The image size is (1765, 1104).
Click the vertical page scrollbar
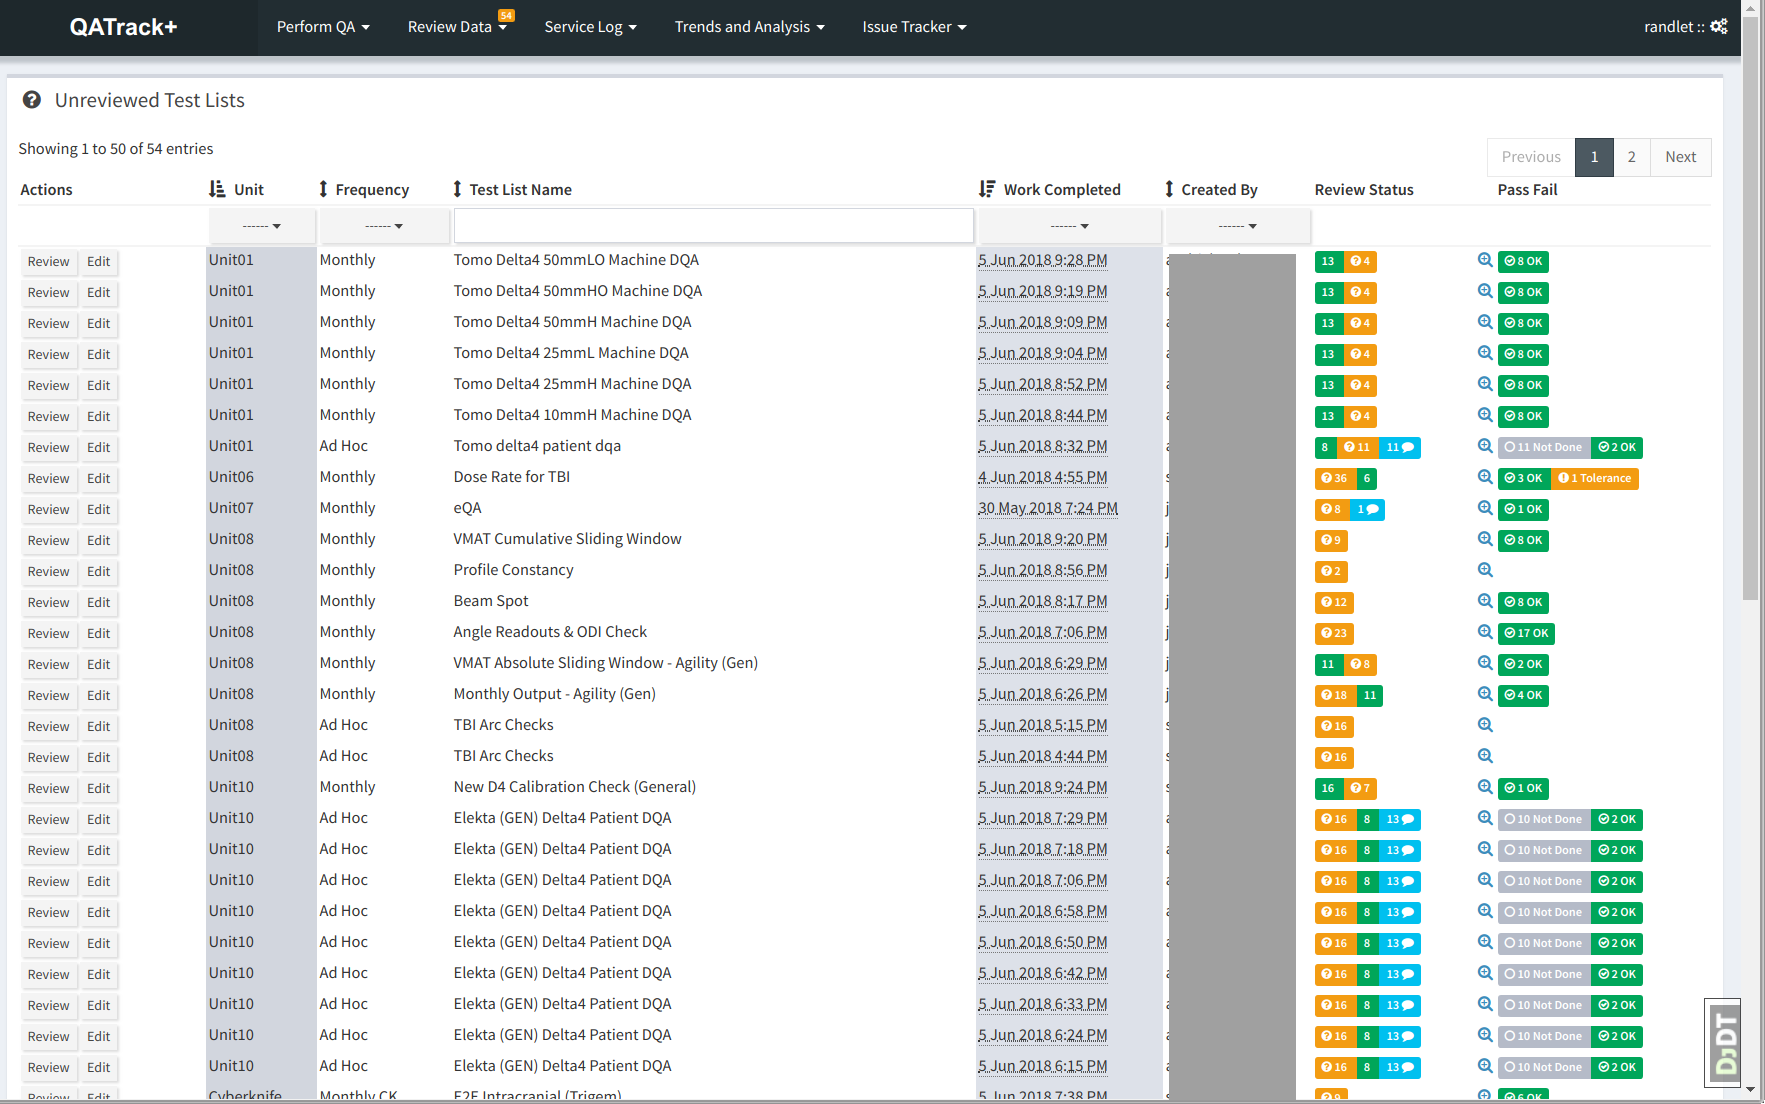pos(1750,309)
